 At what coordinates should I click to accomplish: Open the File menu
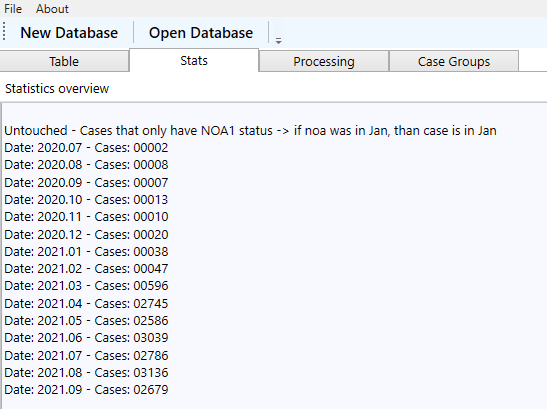coord(13,9)
